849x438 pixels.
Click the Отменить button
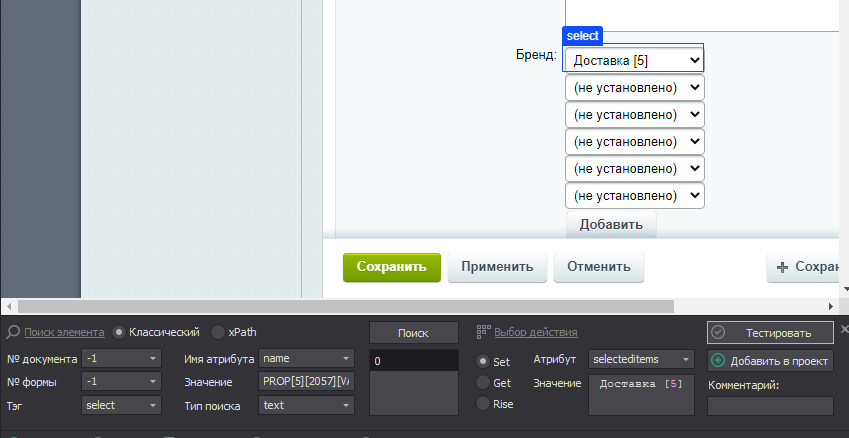[x=599, y=267]
